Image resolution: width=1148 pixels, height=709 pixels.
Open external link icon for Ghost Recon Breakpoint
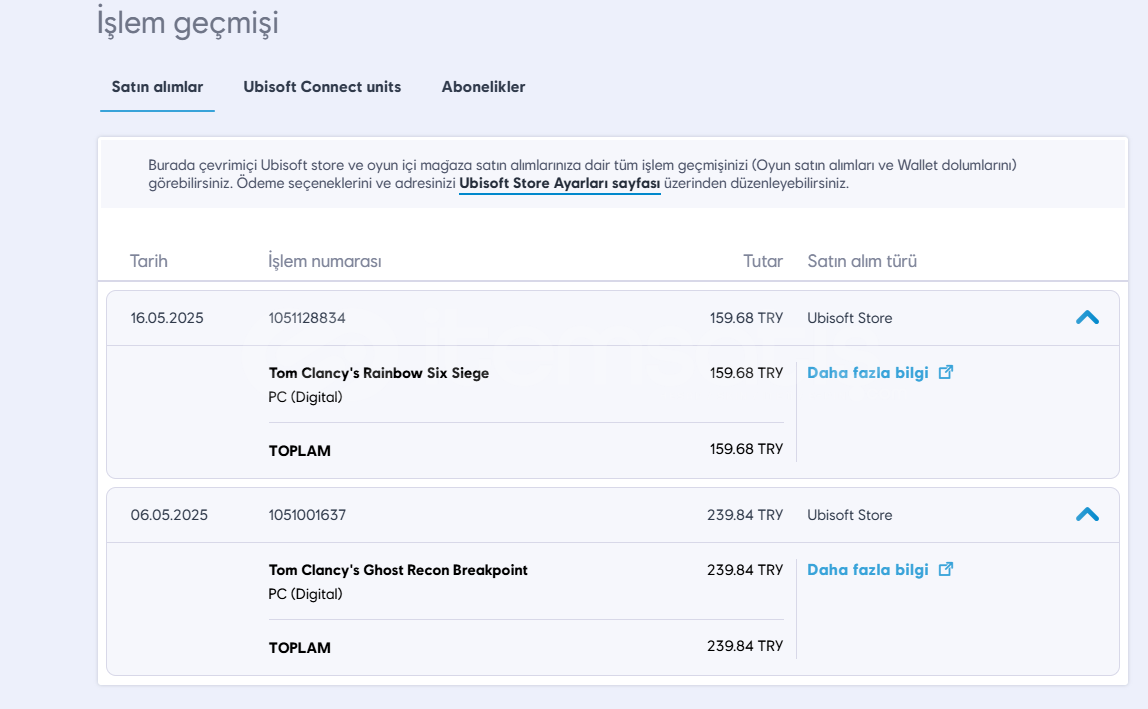coord(946,569)
